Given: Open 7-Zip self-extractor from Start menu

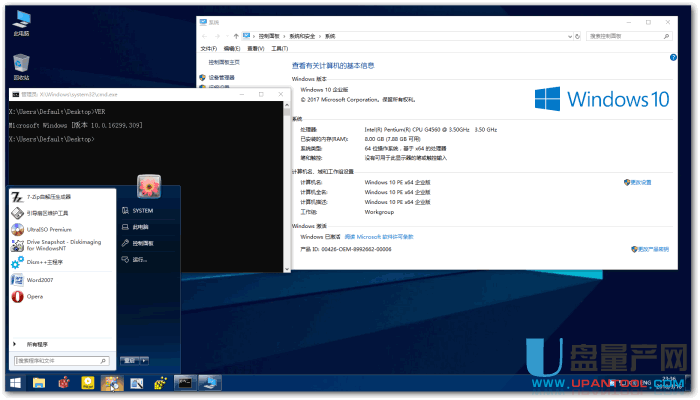Looking at the screenshot, I should point(50,197).
